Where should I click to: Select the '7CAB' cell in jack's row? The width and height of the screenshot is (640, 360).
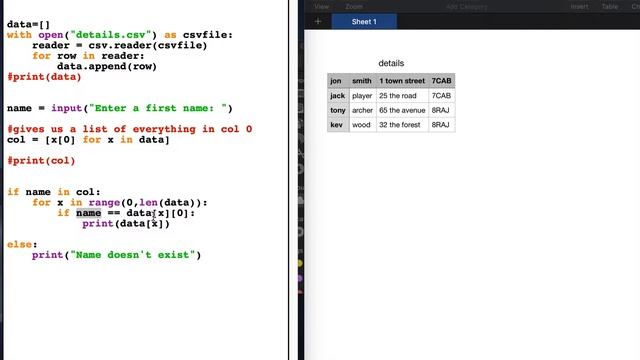click(442, 96)
